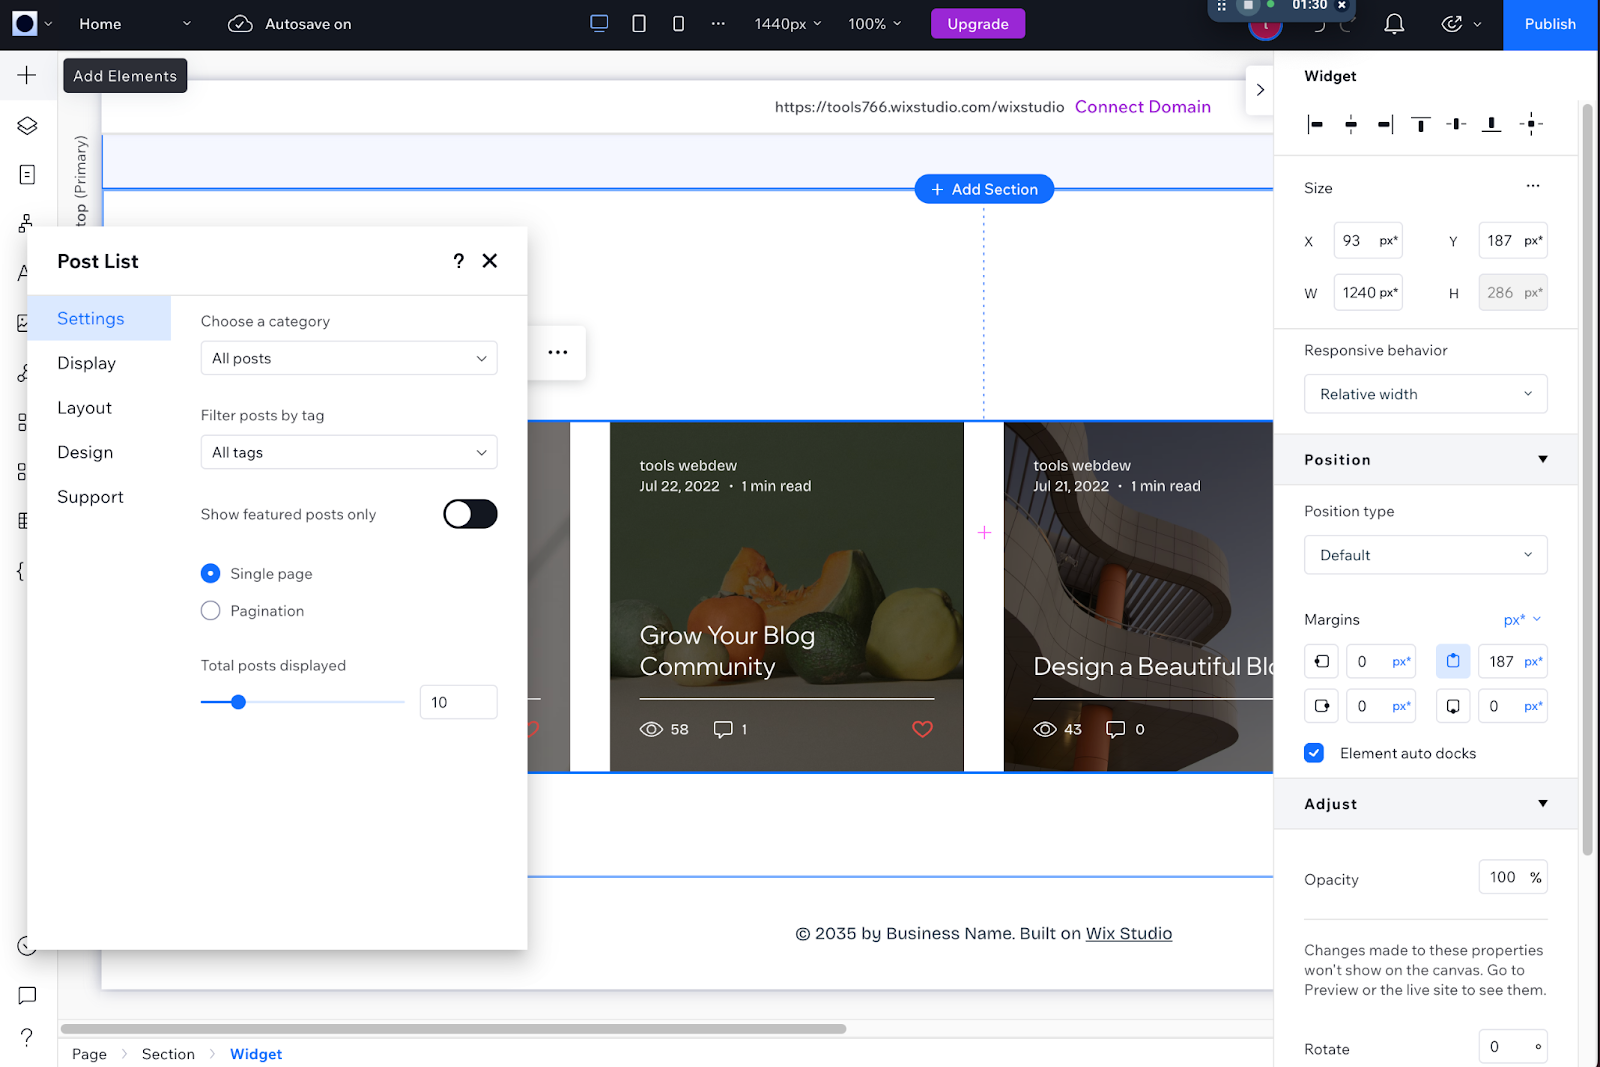This screenshot has width=1600, height=1067.
Task: Switch to mobile viewport icon
Action: [678, 24]
